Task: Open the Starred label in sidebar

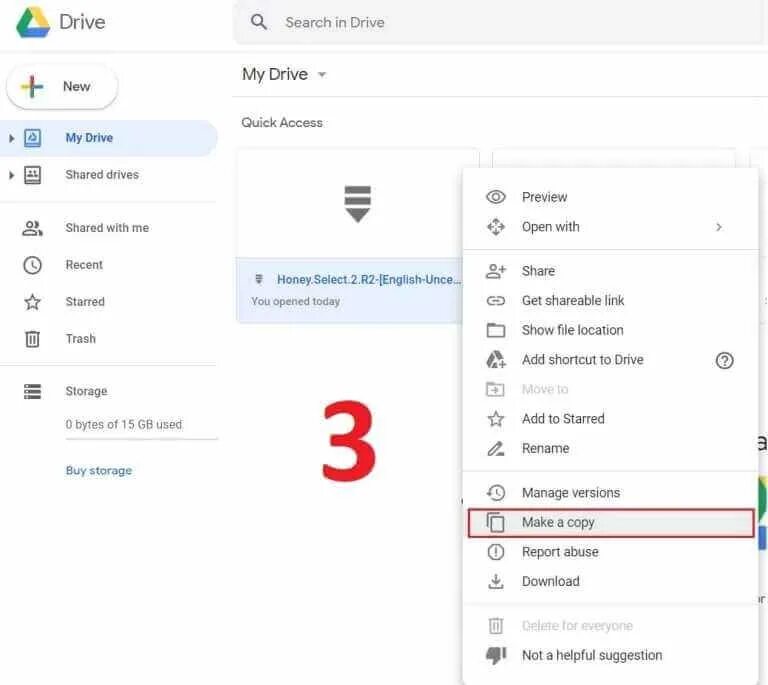Action: pyautogui.click(x=85, y=302)
